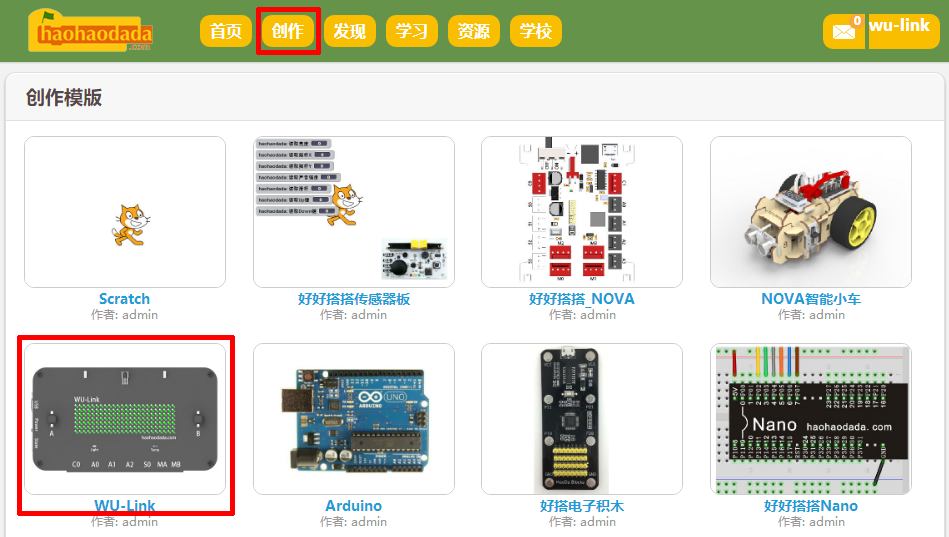Click the author text under Scratch

pyautogui.click(x=125, y=315)
